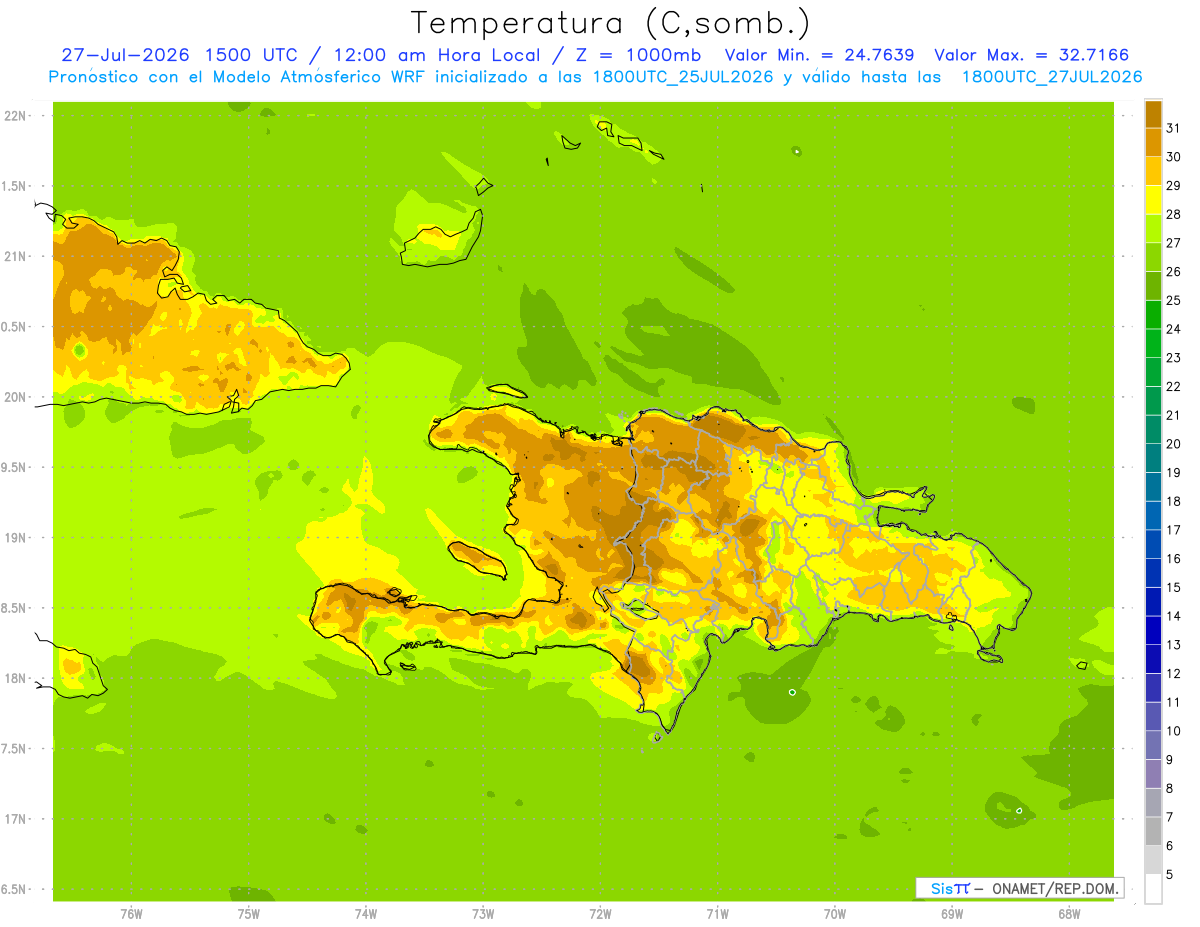Click the legend scale value '23'

[x=1173, y=357]
